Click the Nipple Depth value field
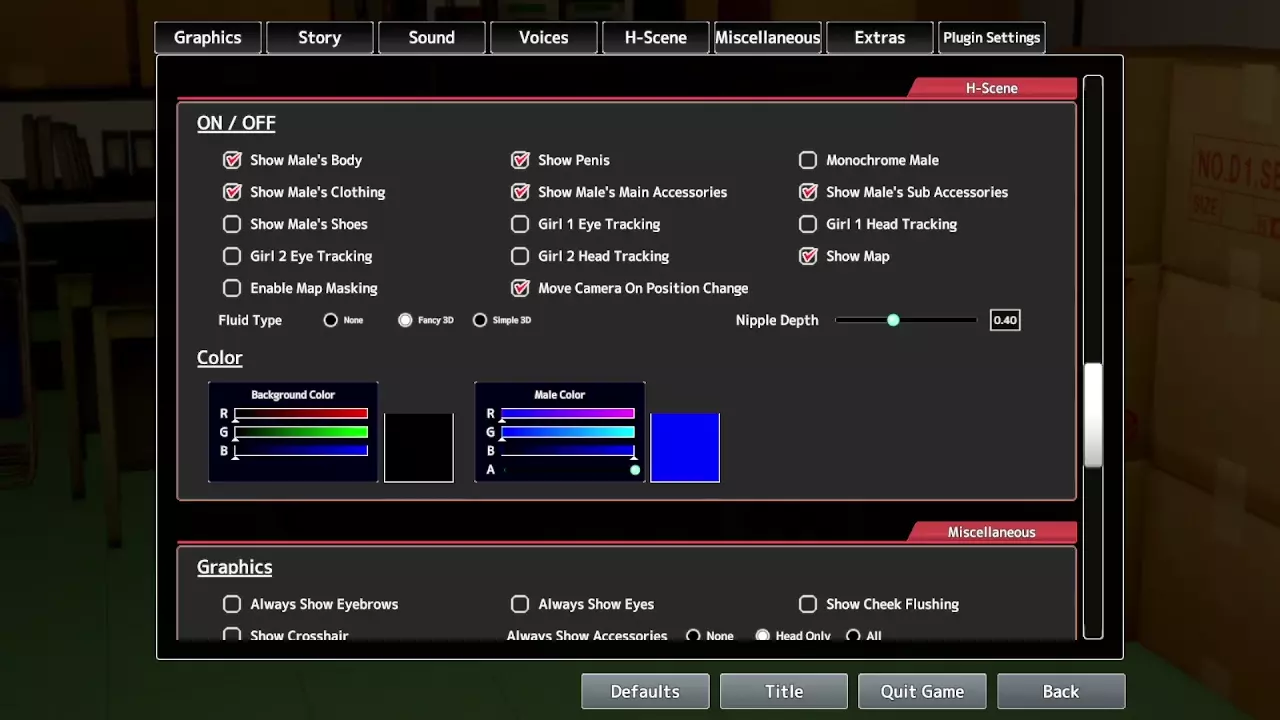This screenshot has width=1280, height=720. click(x=1004, y=320)
